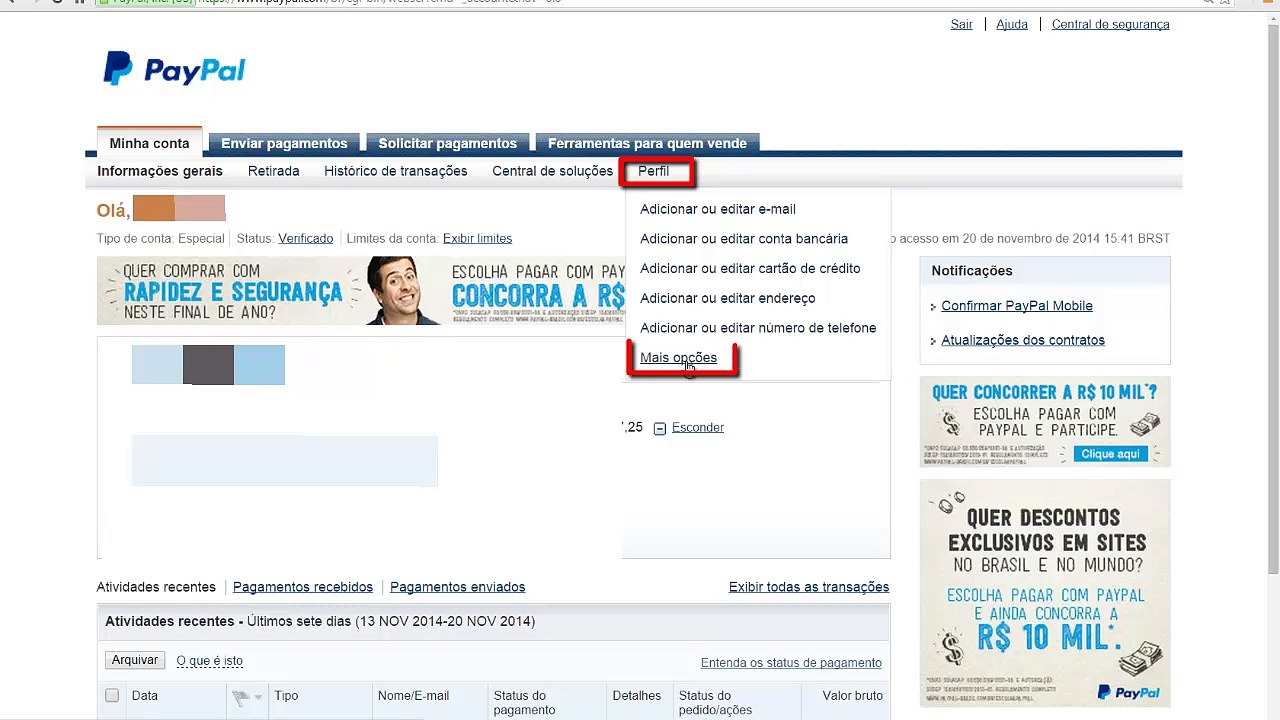Select Adicionar ou editar conta bancária

point(744,239)
